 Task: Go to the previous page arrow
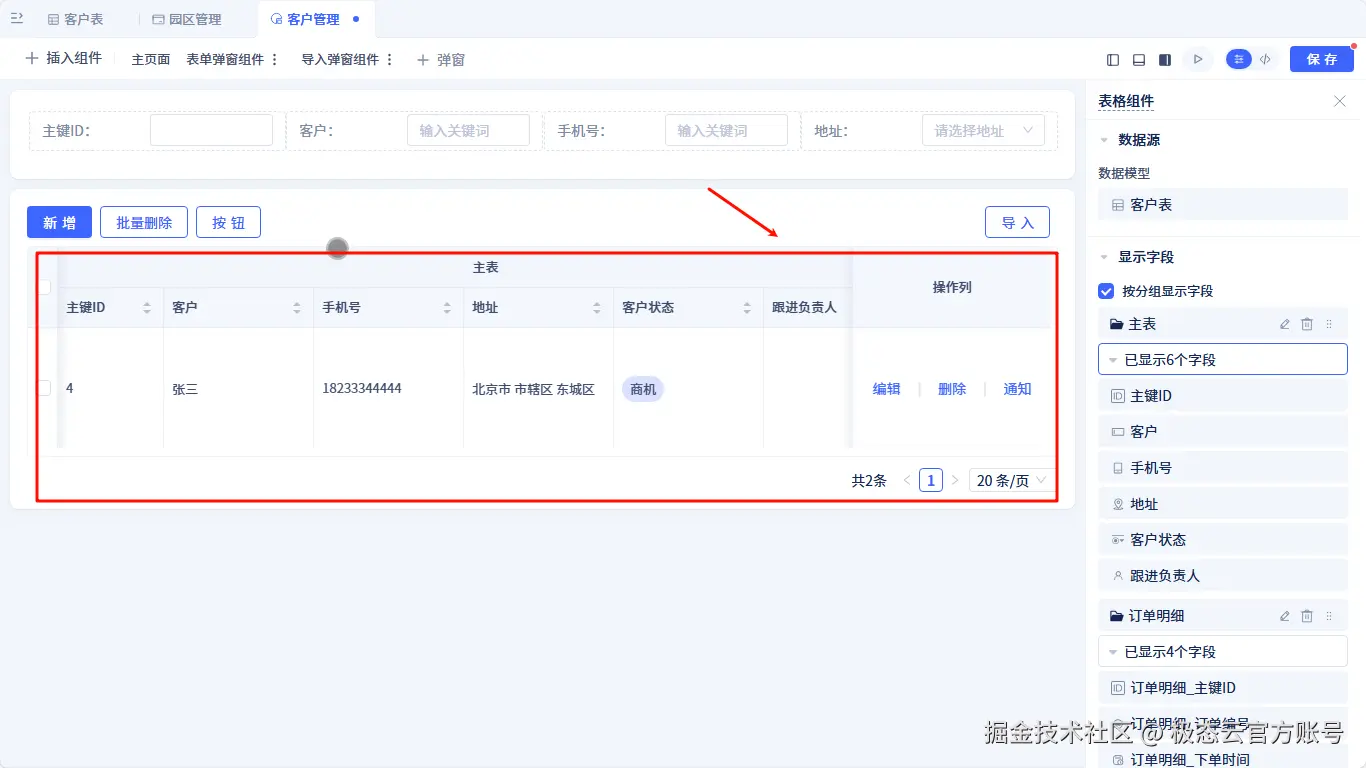point(907,481)
